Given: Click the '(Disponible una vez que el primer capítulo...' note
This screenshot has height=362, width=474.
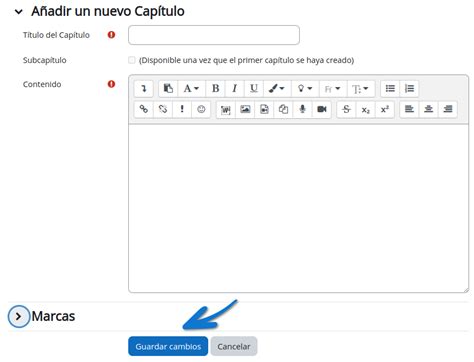Looking at the screenshot, I should pyautogui.click(x=246, y=60).
